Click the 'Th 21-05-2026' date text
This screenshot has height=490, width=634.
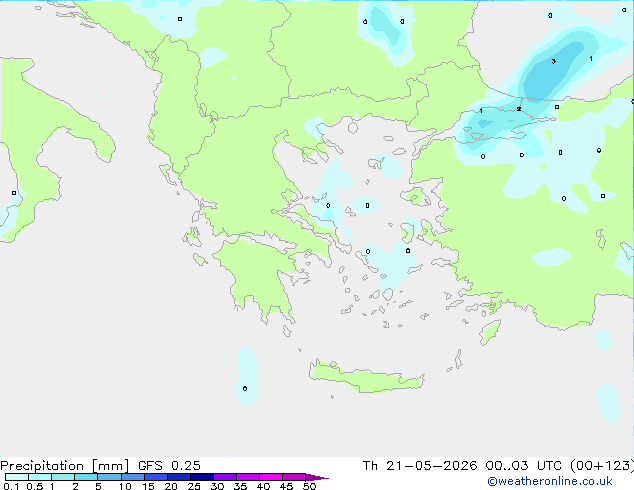click(420, 466)
